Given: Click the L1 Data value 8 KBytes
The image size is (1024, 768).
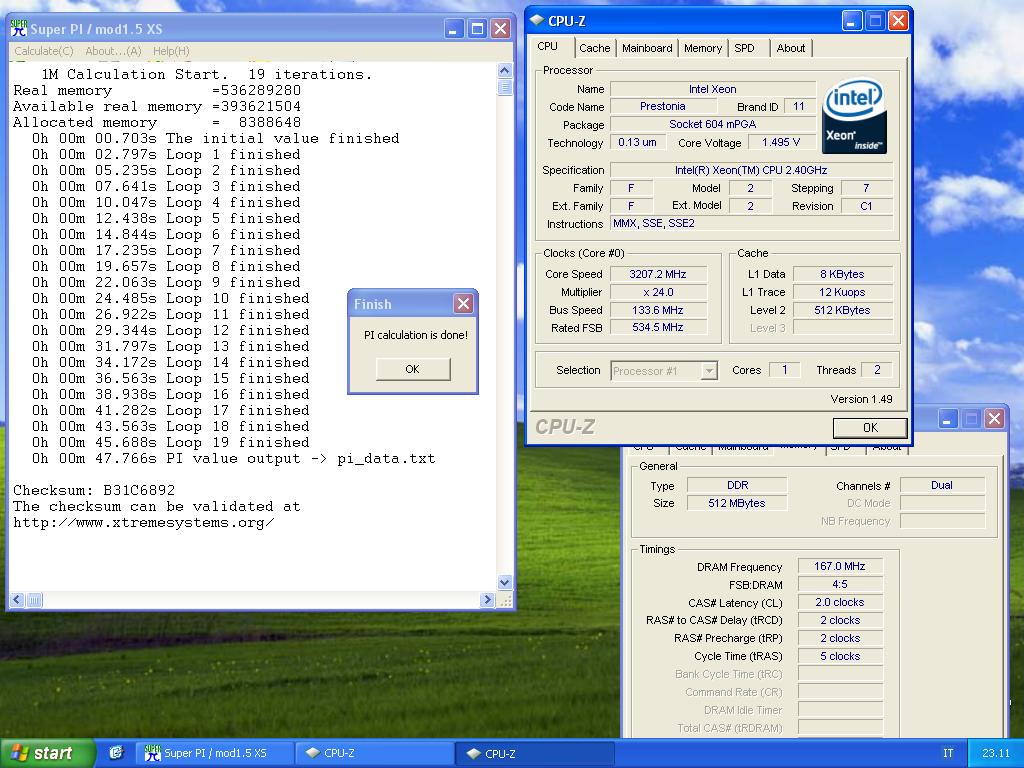Looking at the screenshot, I should tap(842, 274).
